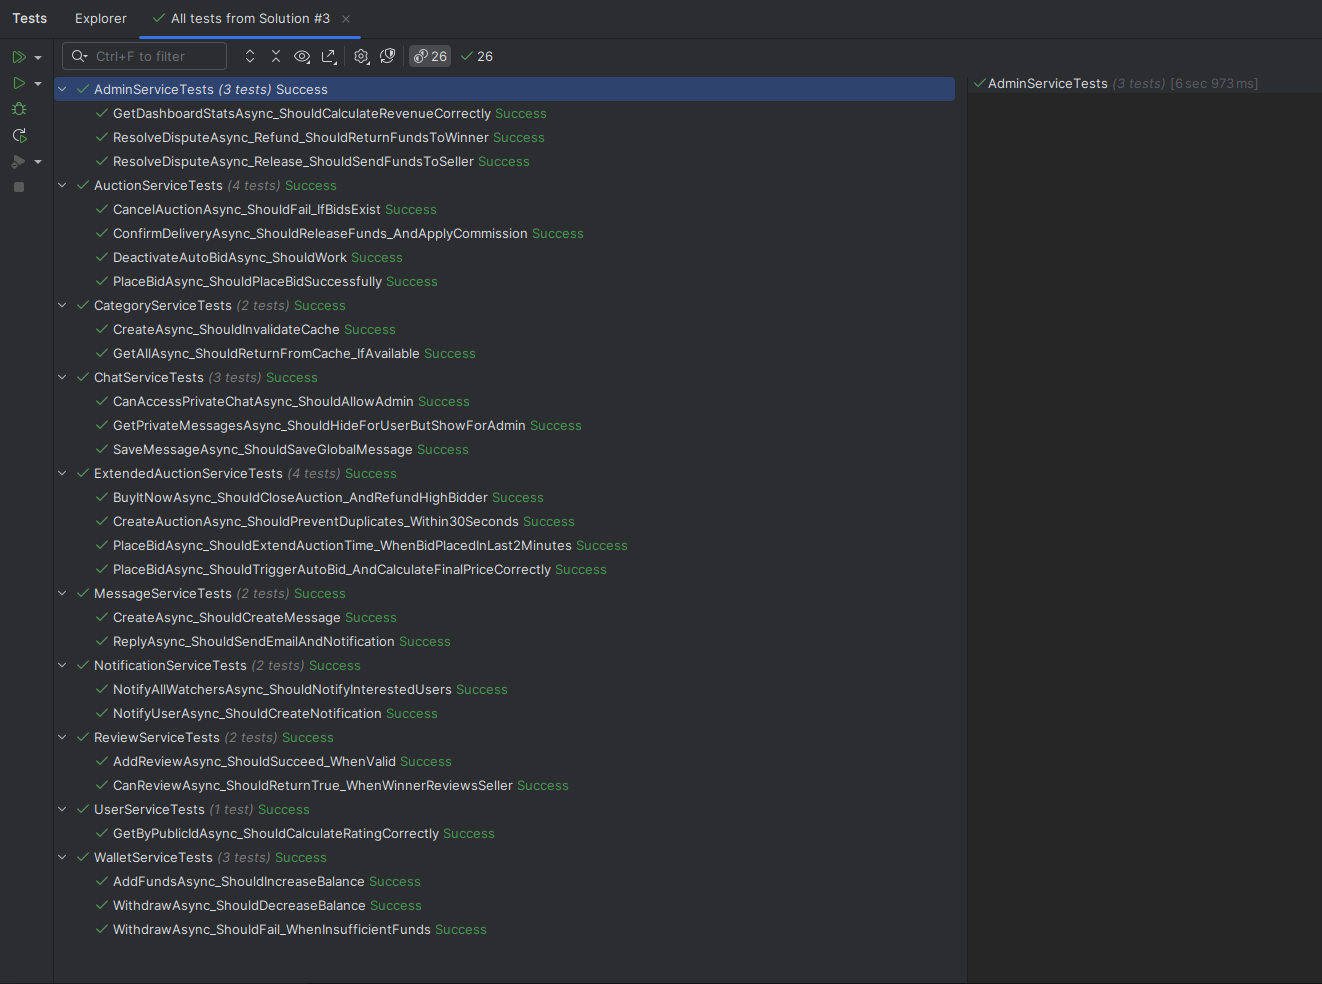Collapse the AuctionServiceTests node
Screen dimensions: 1322x984
[62, 185]
